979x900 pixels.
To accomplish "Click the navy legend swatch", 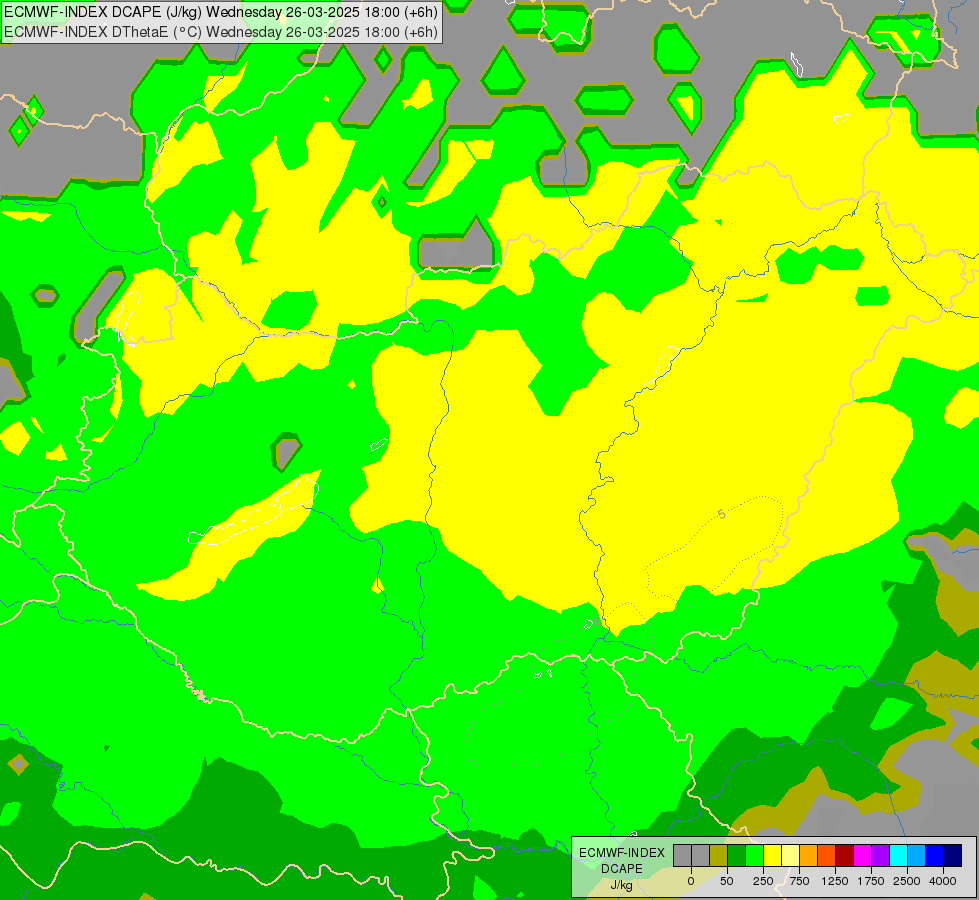I will (x=953, y=855).
